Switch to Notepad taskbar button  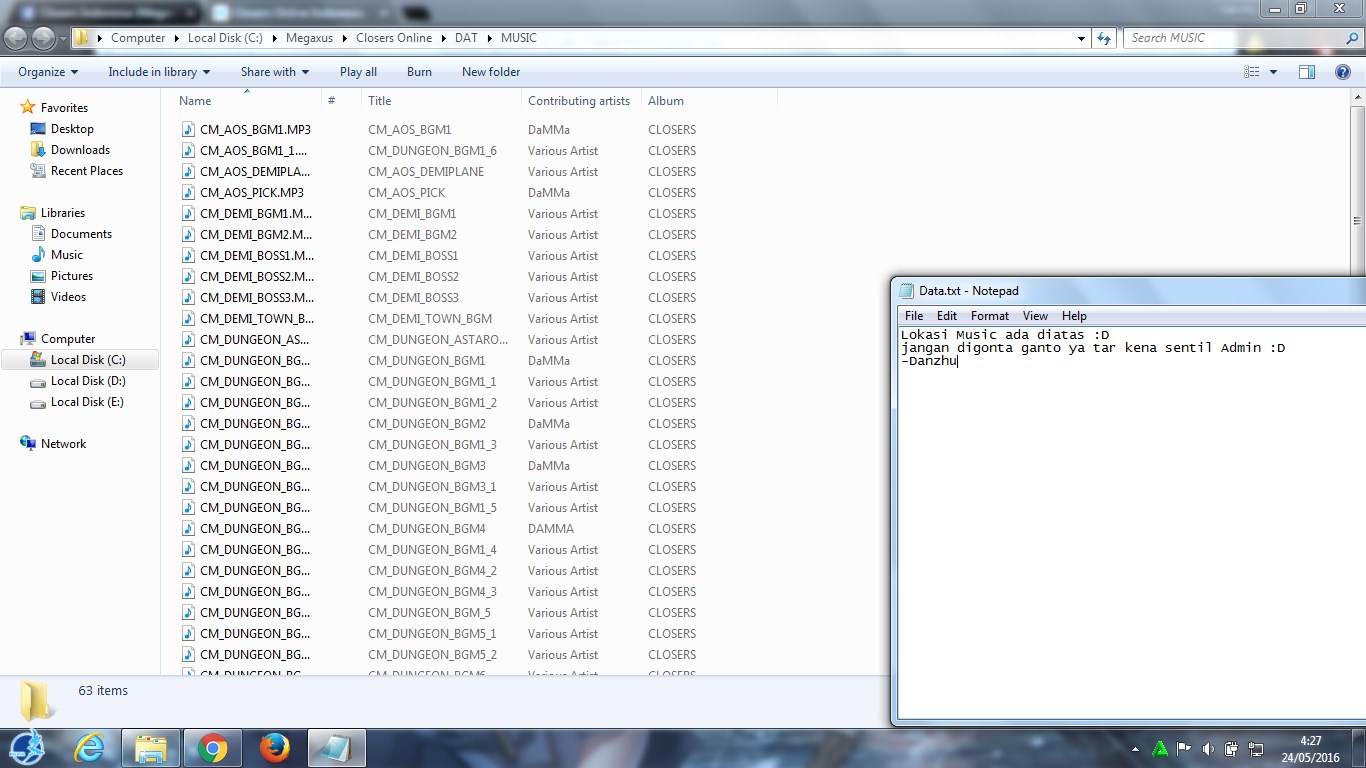coord(337,748)
